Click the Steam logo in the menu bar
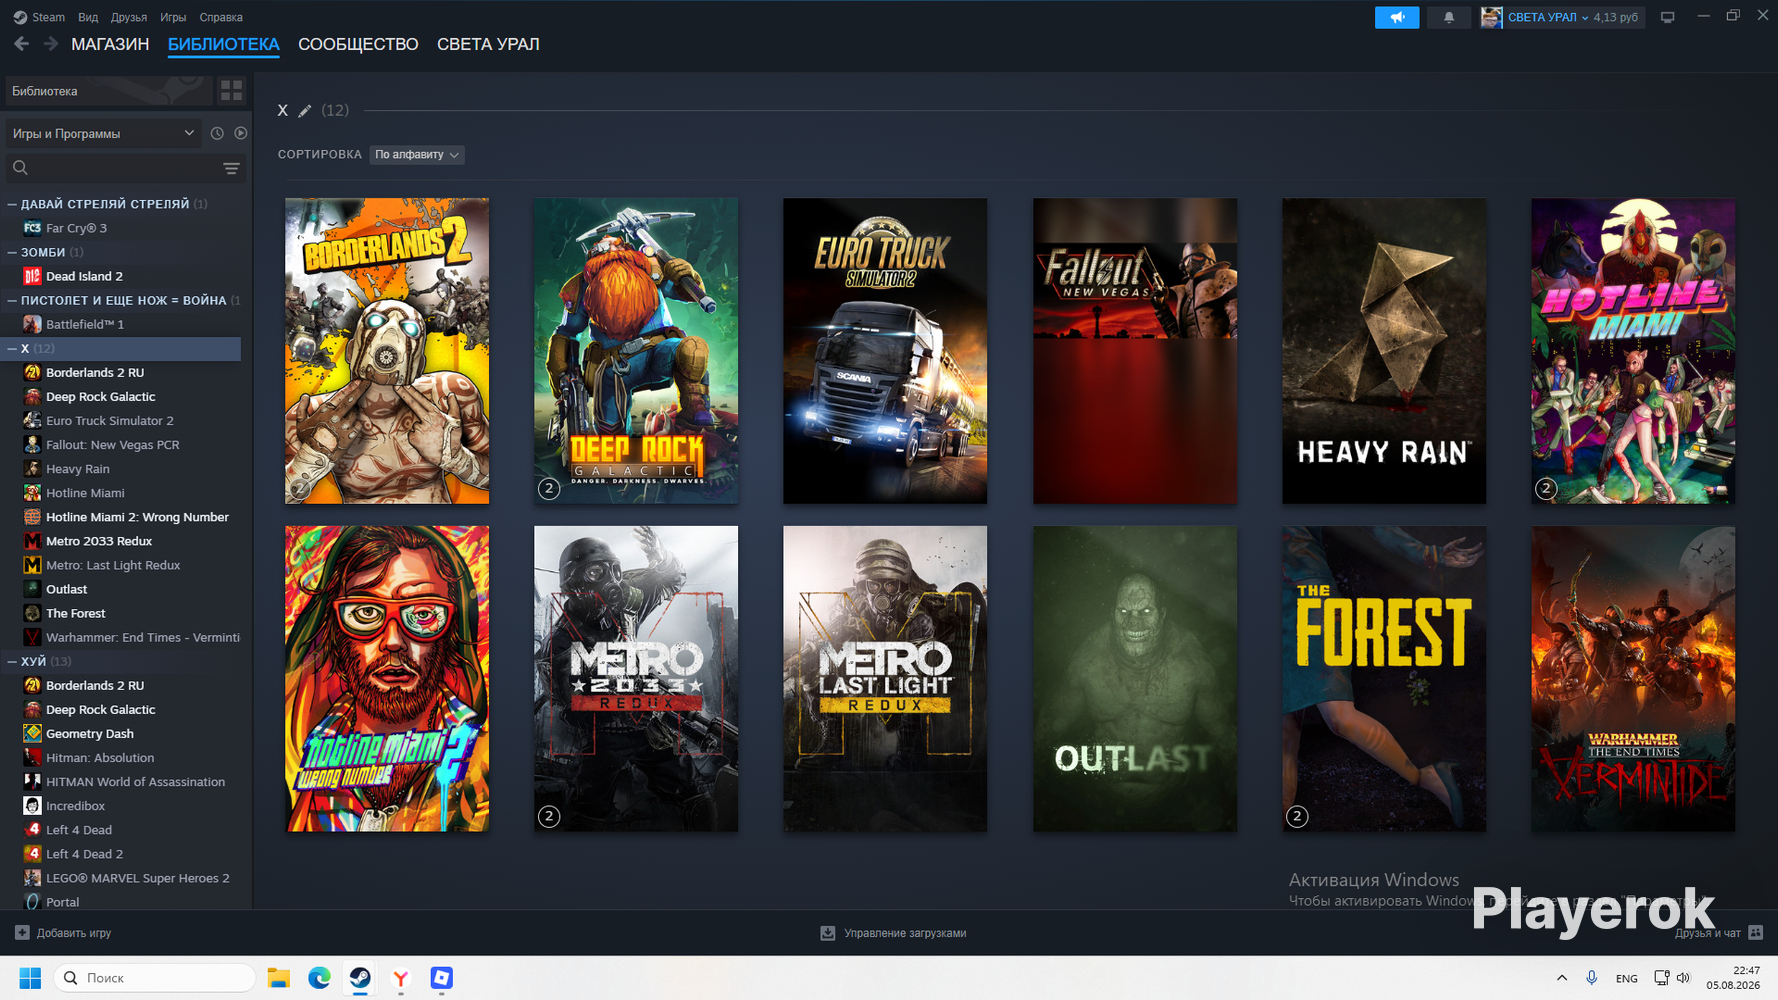 [20, 17]
